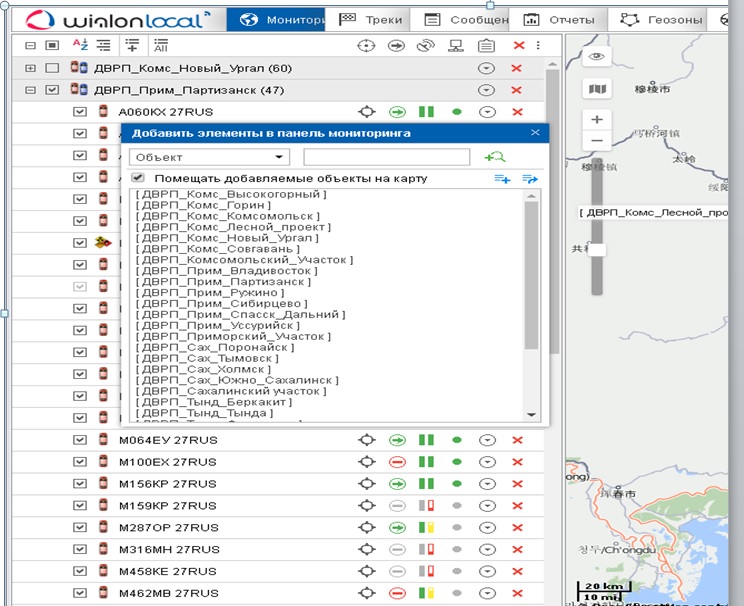744x606 pixels.
Task: Toggle the map visibility eye icon
Action: 598,57
